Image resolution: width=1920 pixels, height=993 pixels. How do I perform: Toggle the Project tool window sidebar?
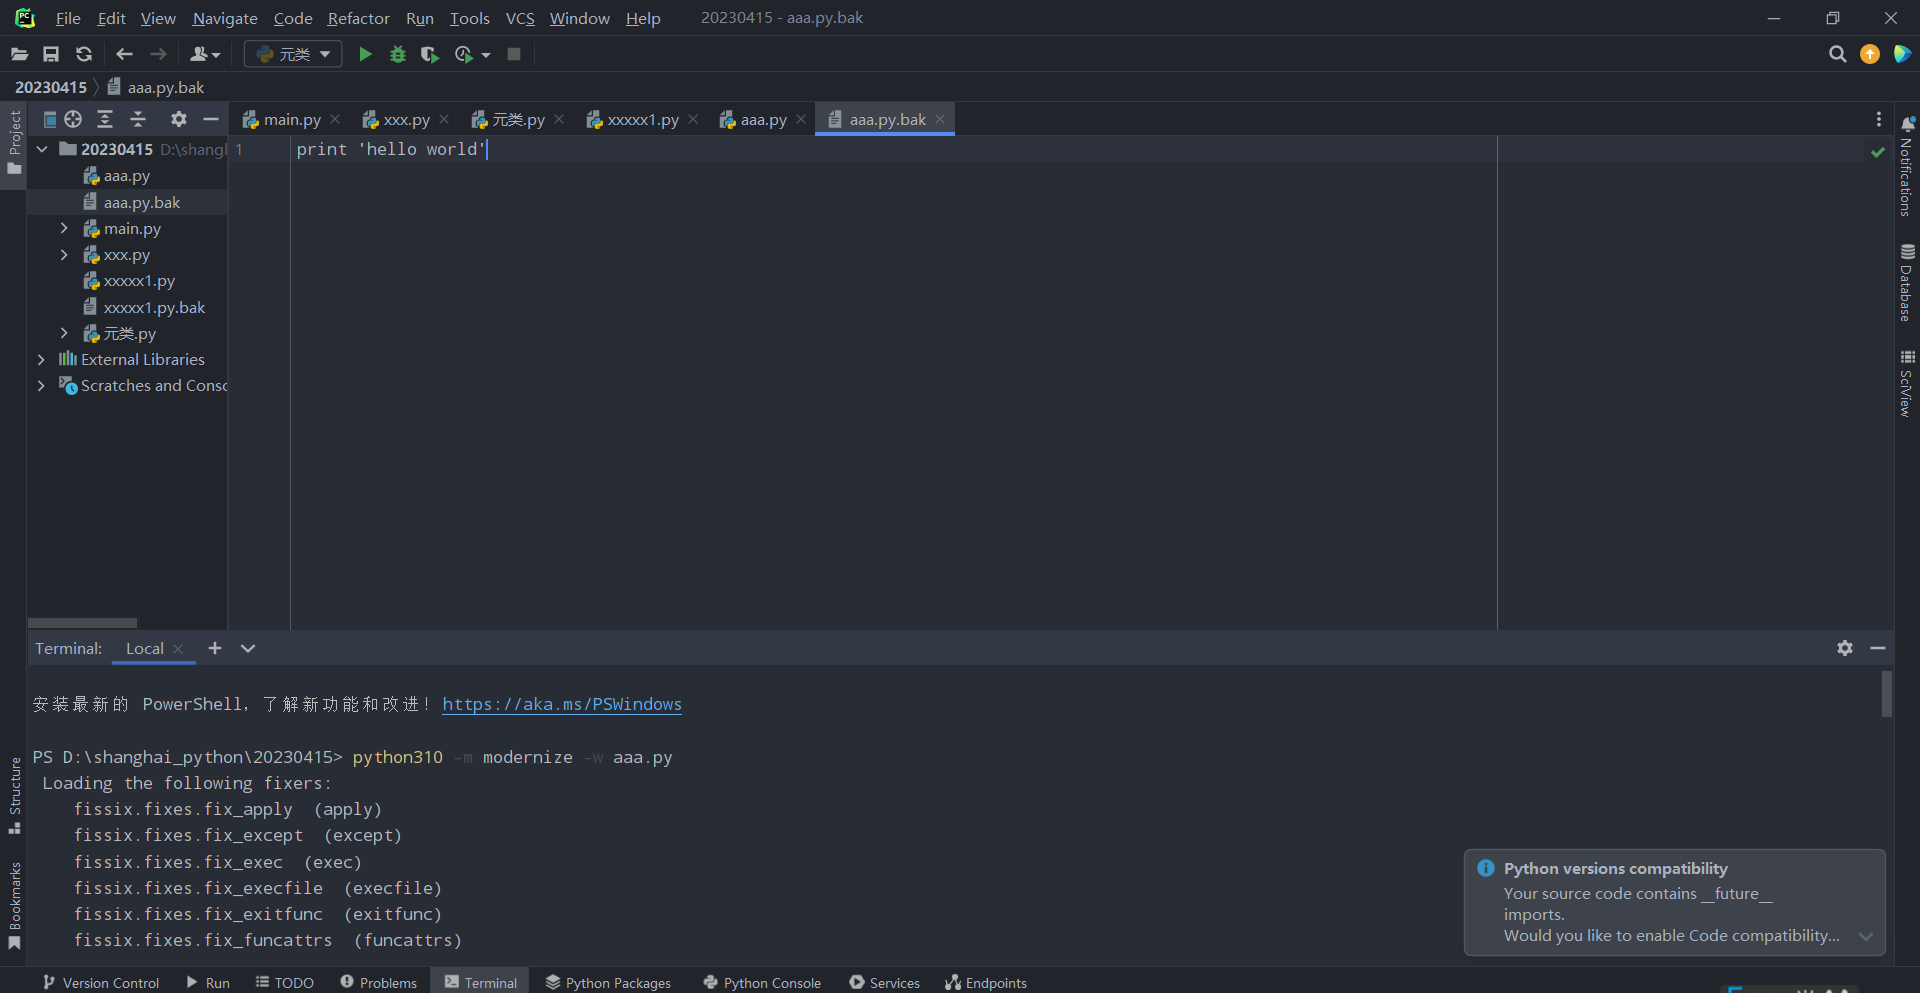tap(14, 143)
